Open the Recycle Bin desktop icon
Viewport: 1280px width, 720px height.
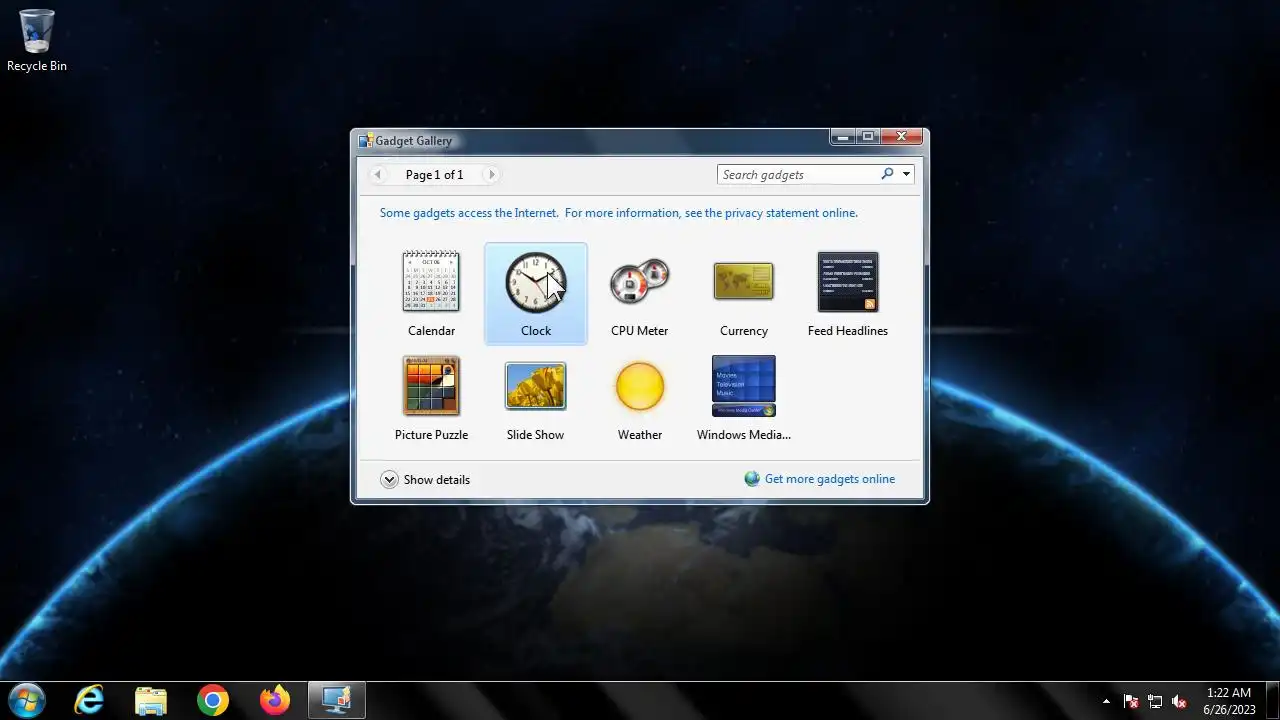pyautogui.click(x=37, y=40)
